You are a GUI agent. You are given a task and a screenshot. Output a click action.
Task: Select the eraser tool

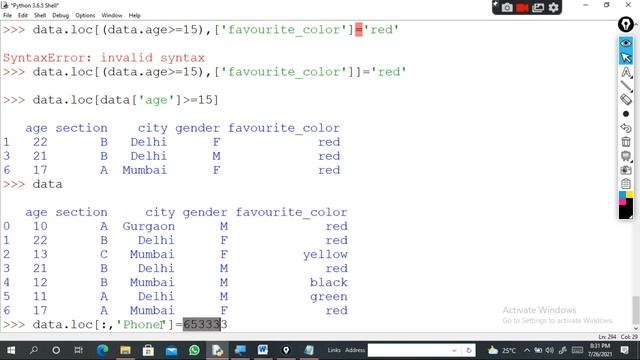(626, 100)
